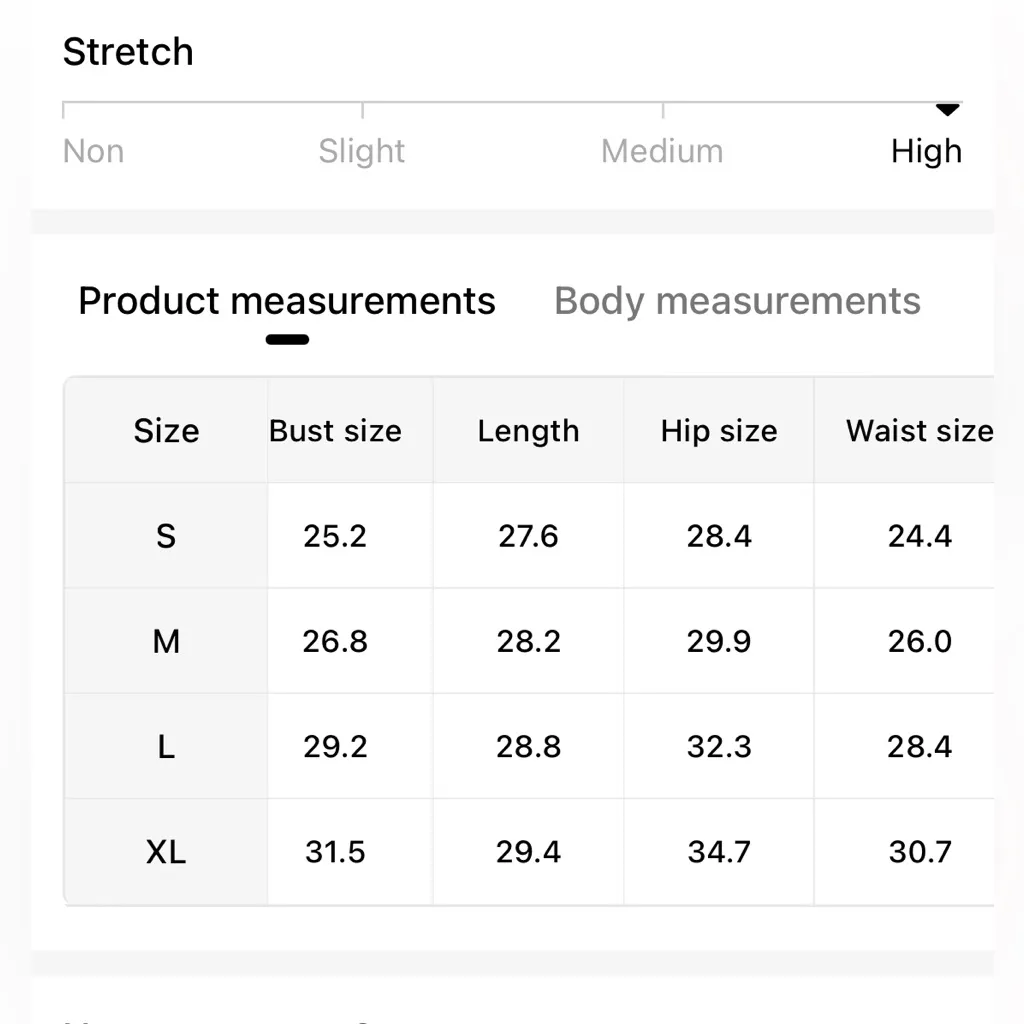Click the Bust size column header
The width and height of the screenshot is (1024, 1024).
pyautogui.click(x=335, y=431)
